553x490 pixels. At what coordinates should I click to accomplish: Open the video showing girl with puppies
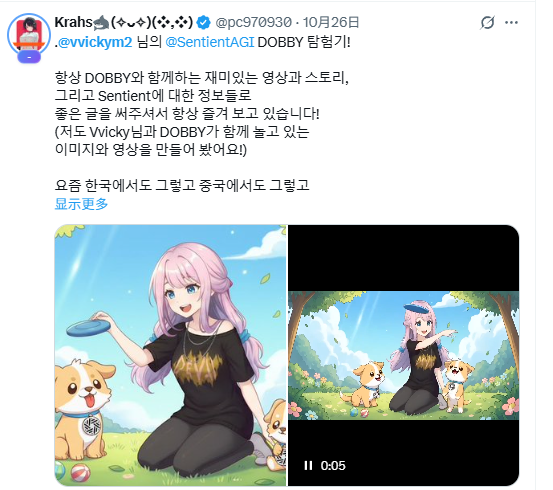[x=403, y=355]
